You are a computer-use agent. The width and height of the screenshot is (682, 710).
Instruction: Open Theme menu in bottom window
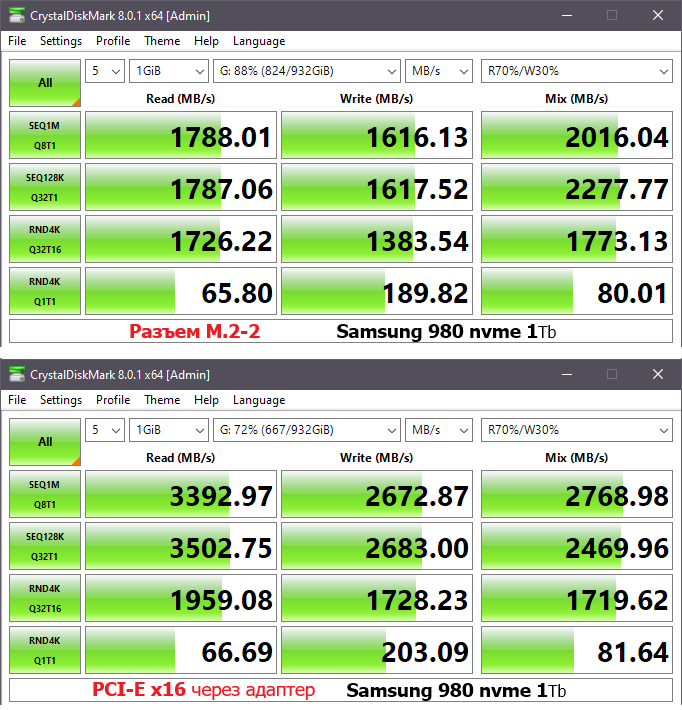click(x=162, y=400)
